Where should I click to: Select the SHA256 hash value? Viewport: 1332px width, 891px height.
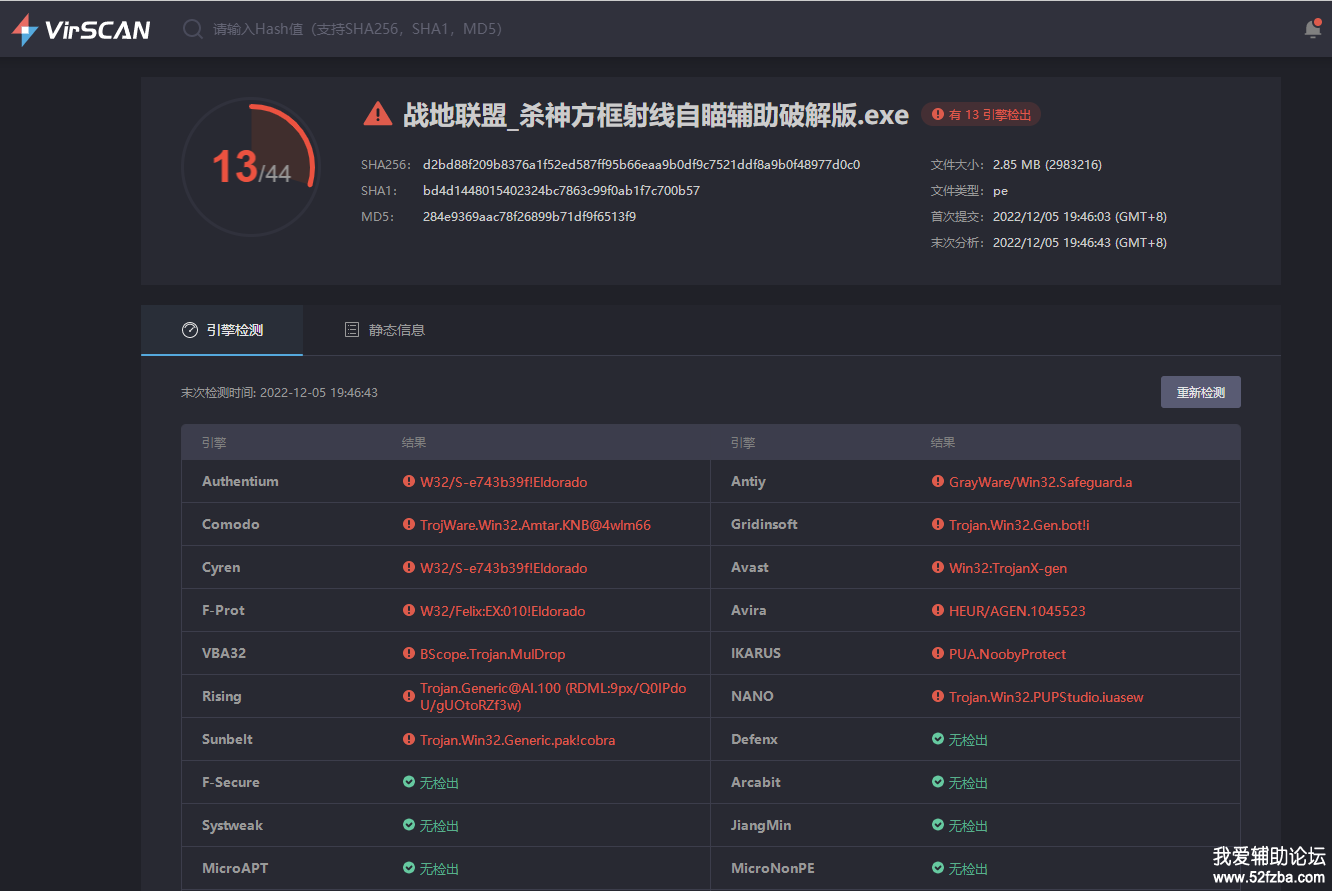(641, 164)
